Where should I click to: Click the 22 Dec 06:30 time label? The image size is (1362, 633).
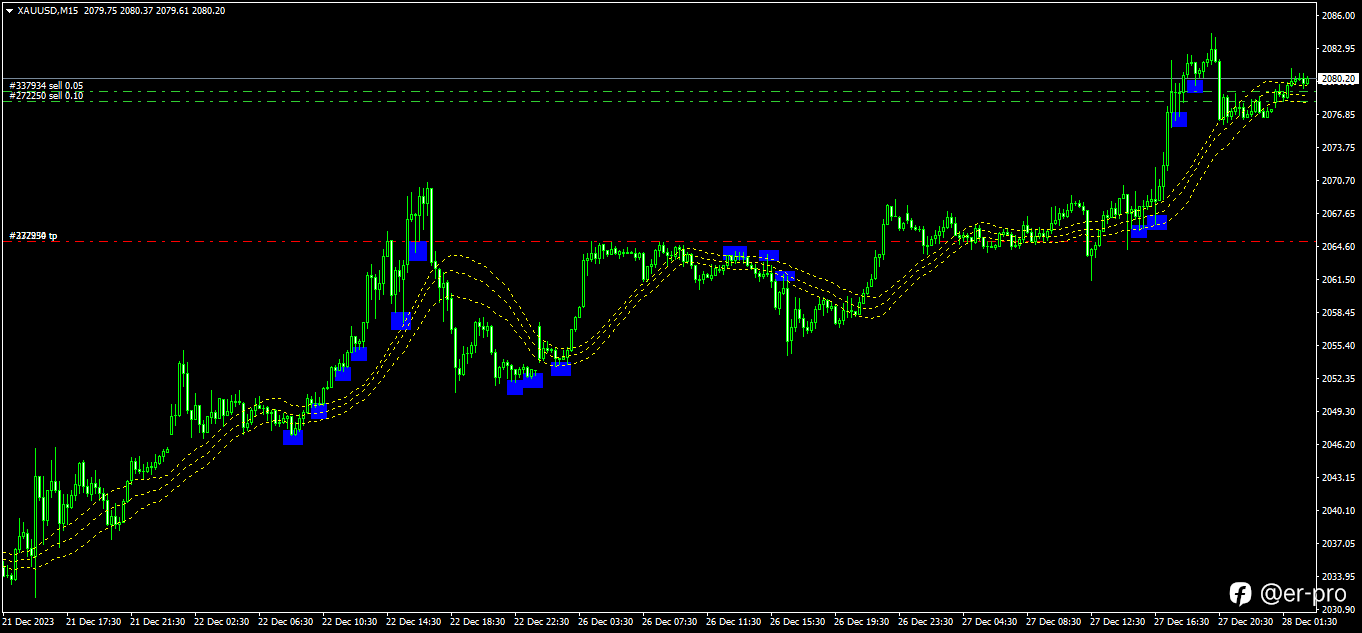pos(286,622)
